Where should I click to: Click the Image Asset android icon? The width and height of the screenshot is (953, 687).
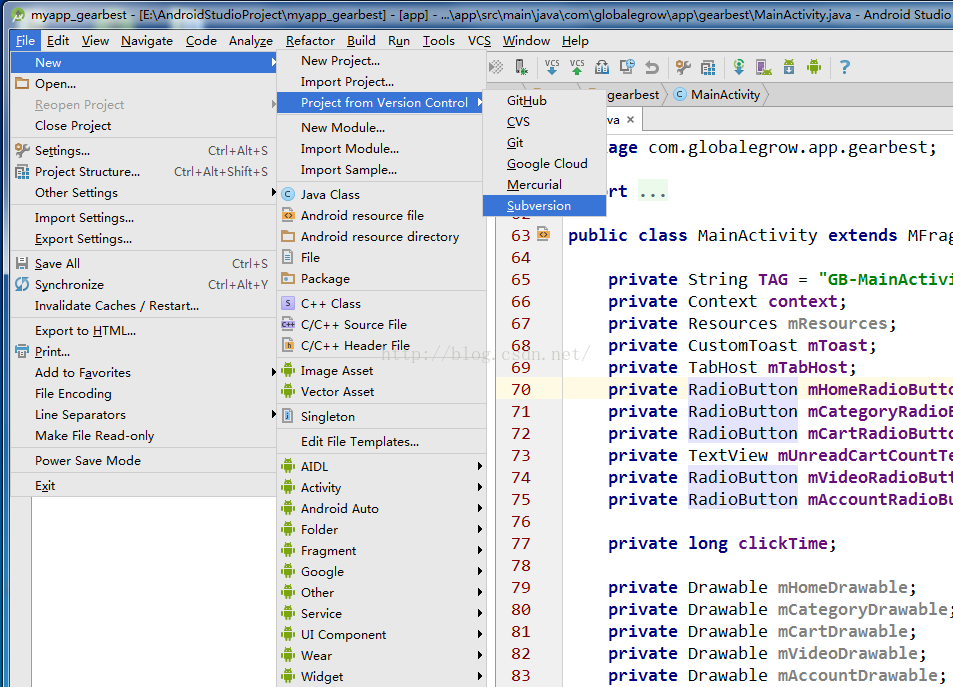[x=288, y=370]
